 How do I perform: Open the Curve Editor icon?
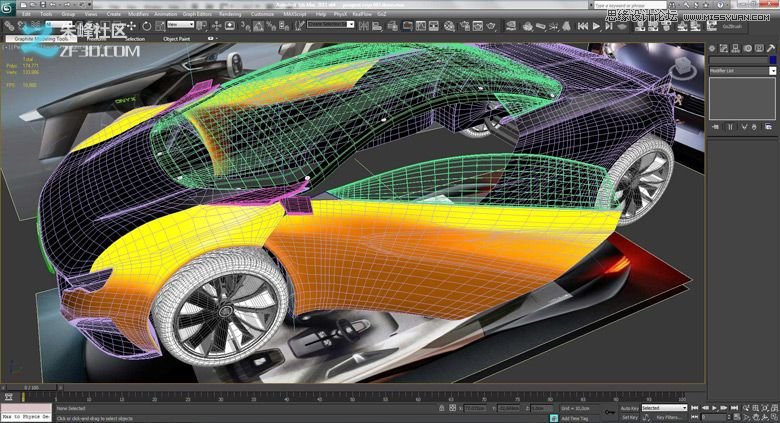(421, 26)
